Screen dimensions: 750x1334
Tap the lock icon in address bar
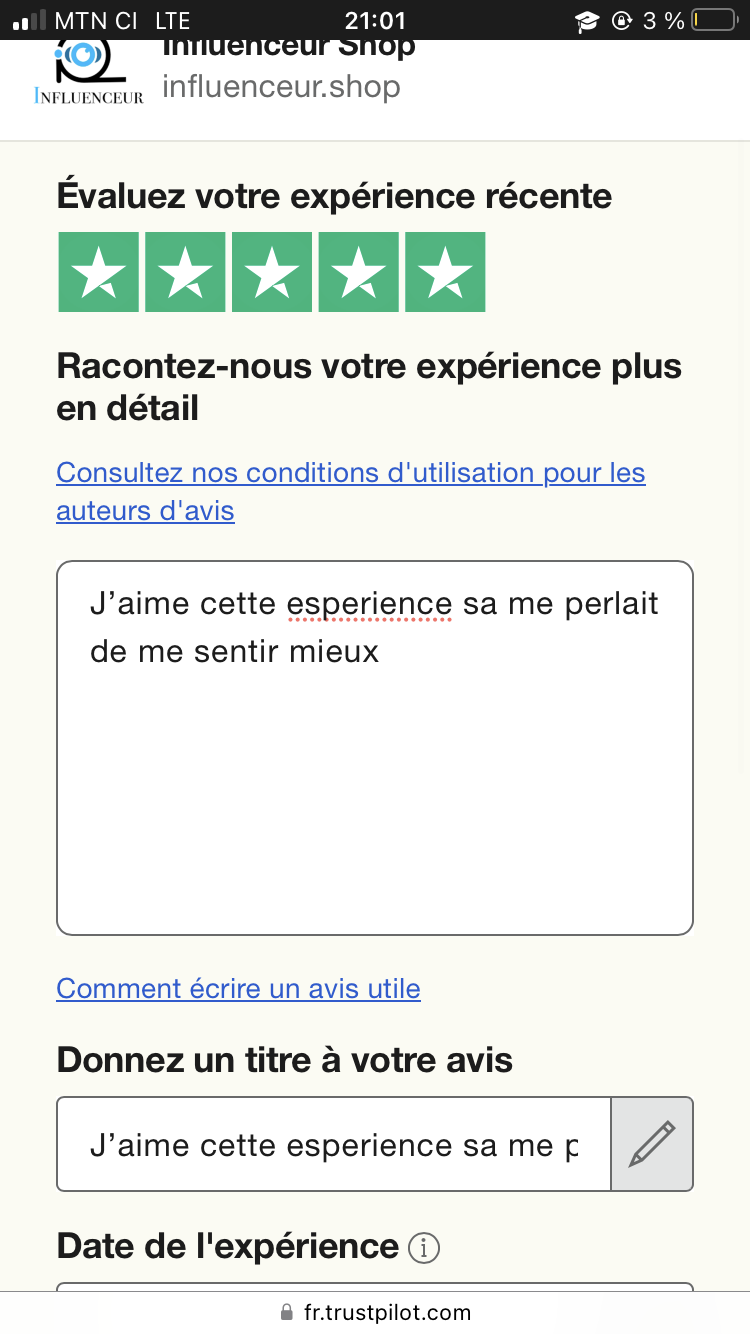pos(288,1312)
